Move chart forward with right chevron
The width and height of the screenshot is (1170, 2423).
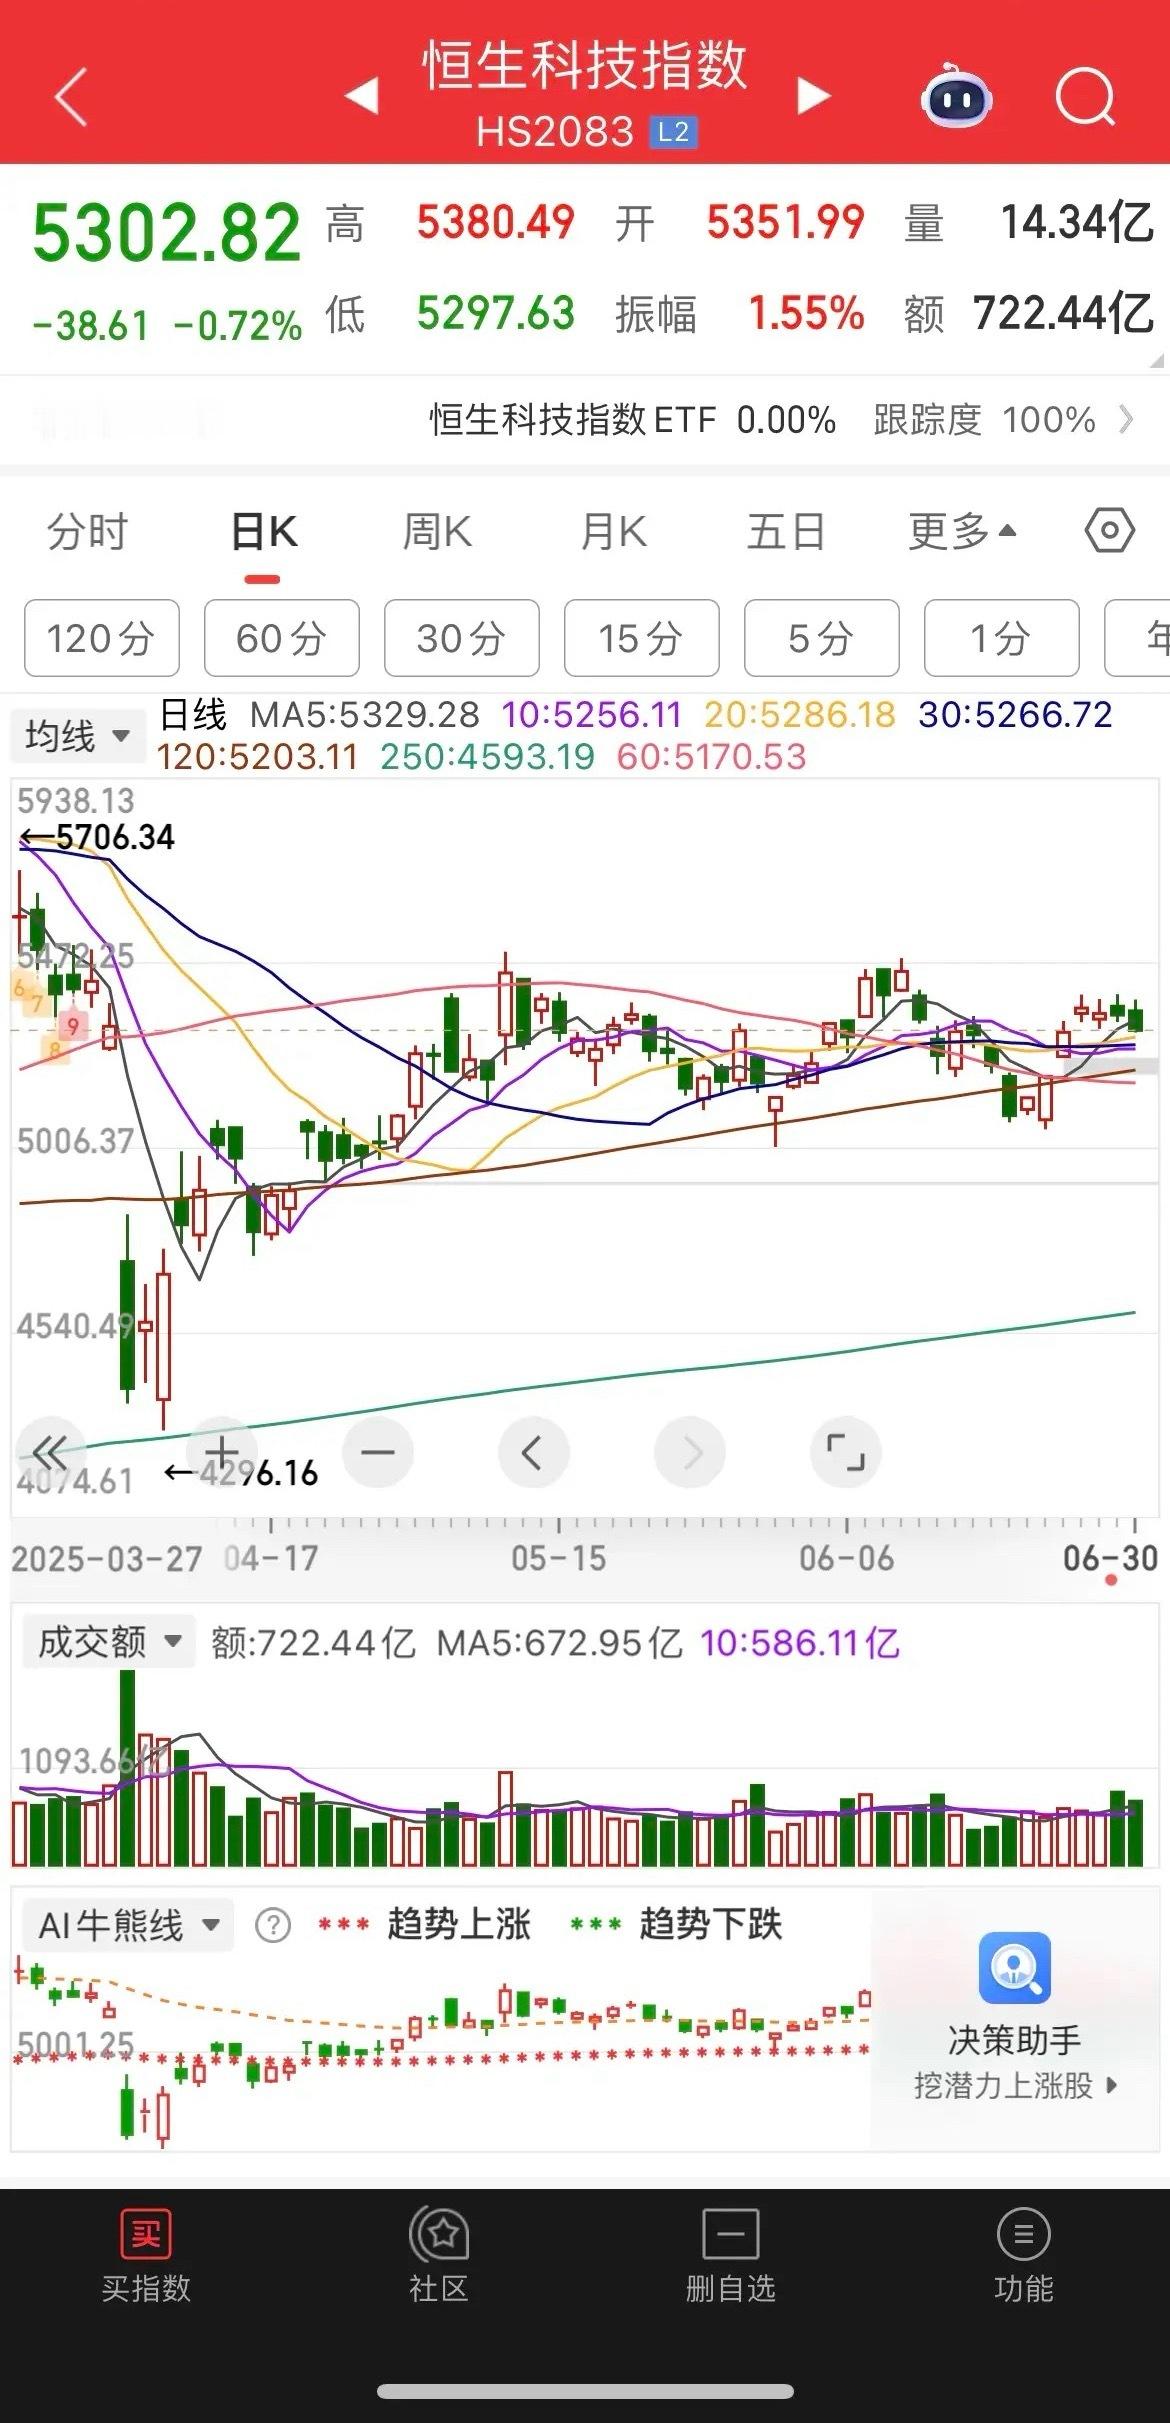[x=690, y=1451]
